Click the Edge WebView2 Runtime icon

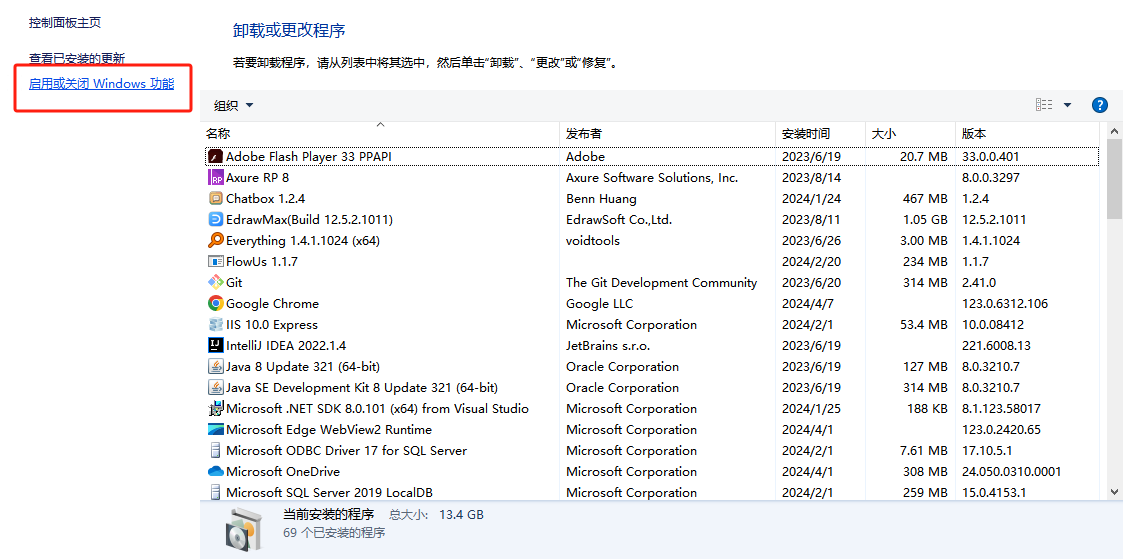point(215,429)
